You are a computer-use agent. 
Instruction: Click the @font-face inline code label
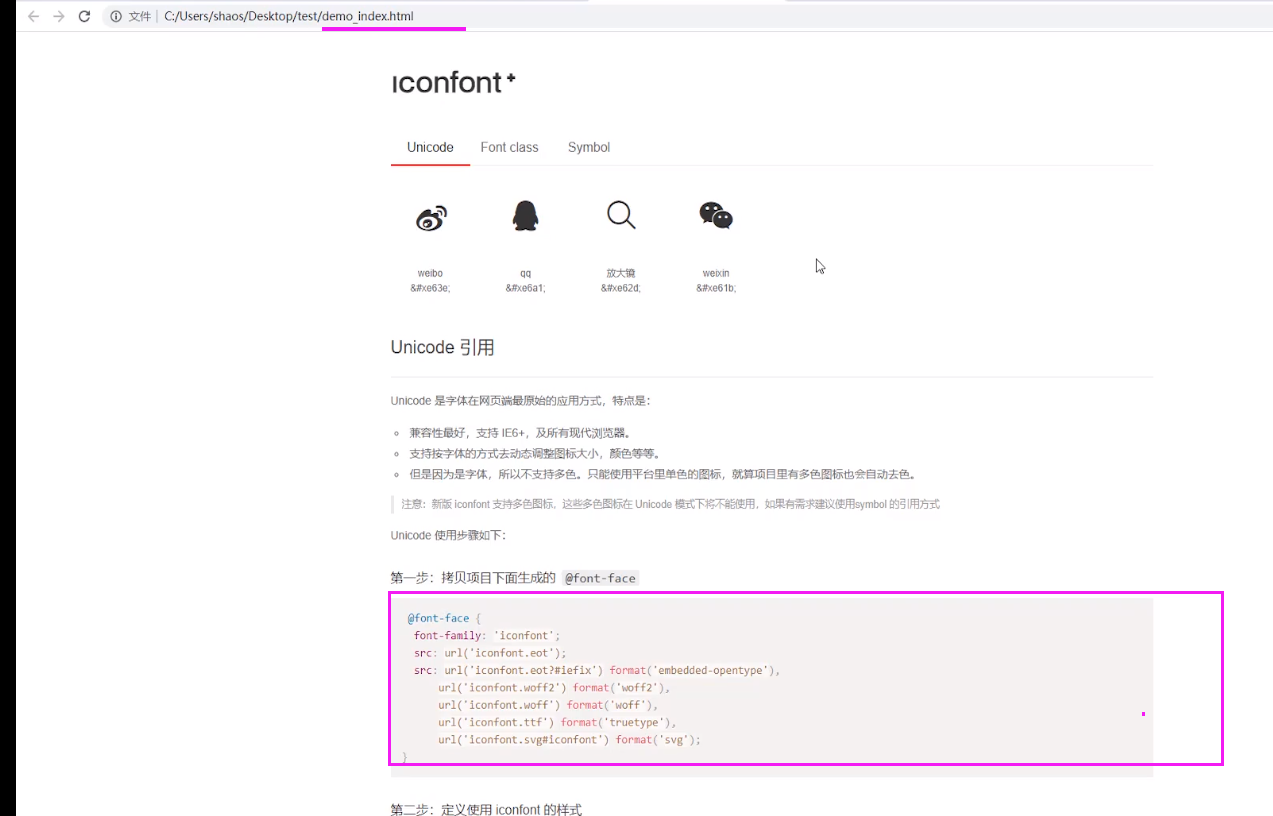click(600, 578)
